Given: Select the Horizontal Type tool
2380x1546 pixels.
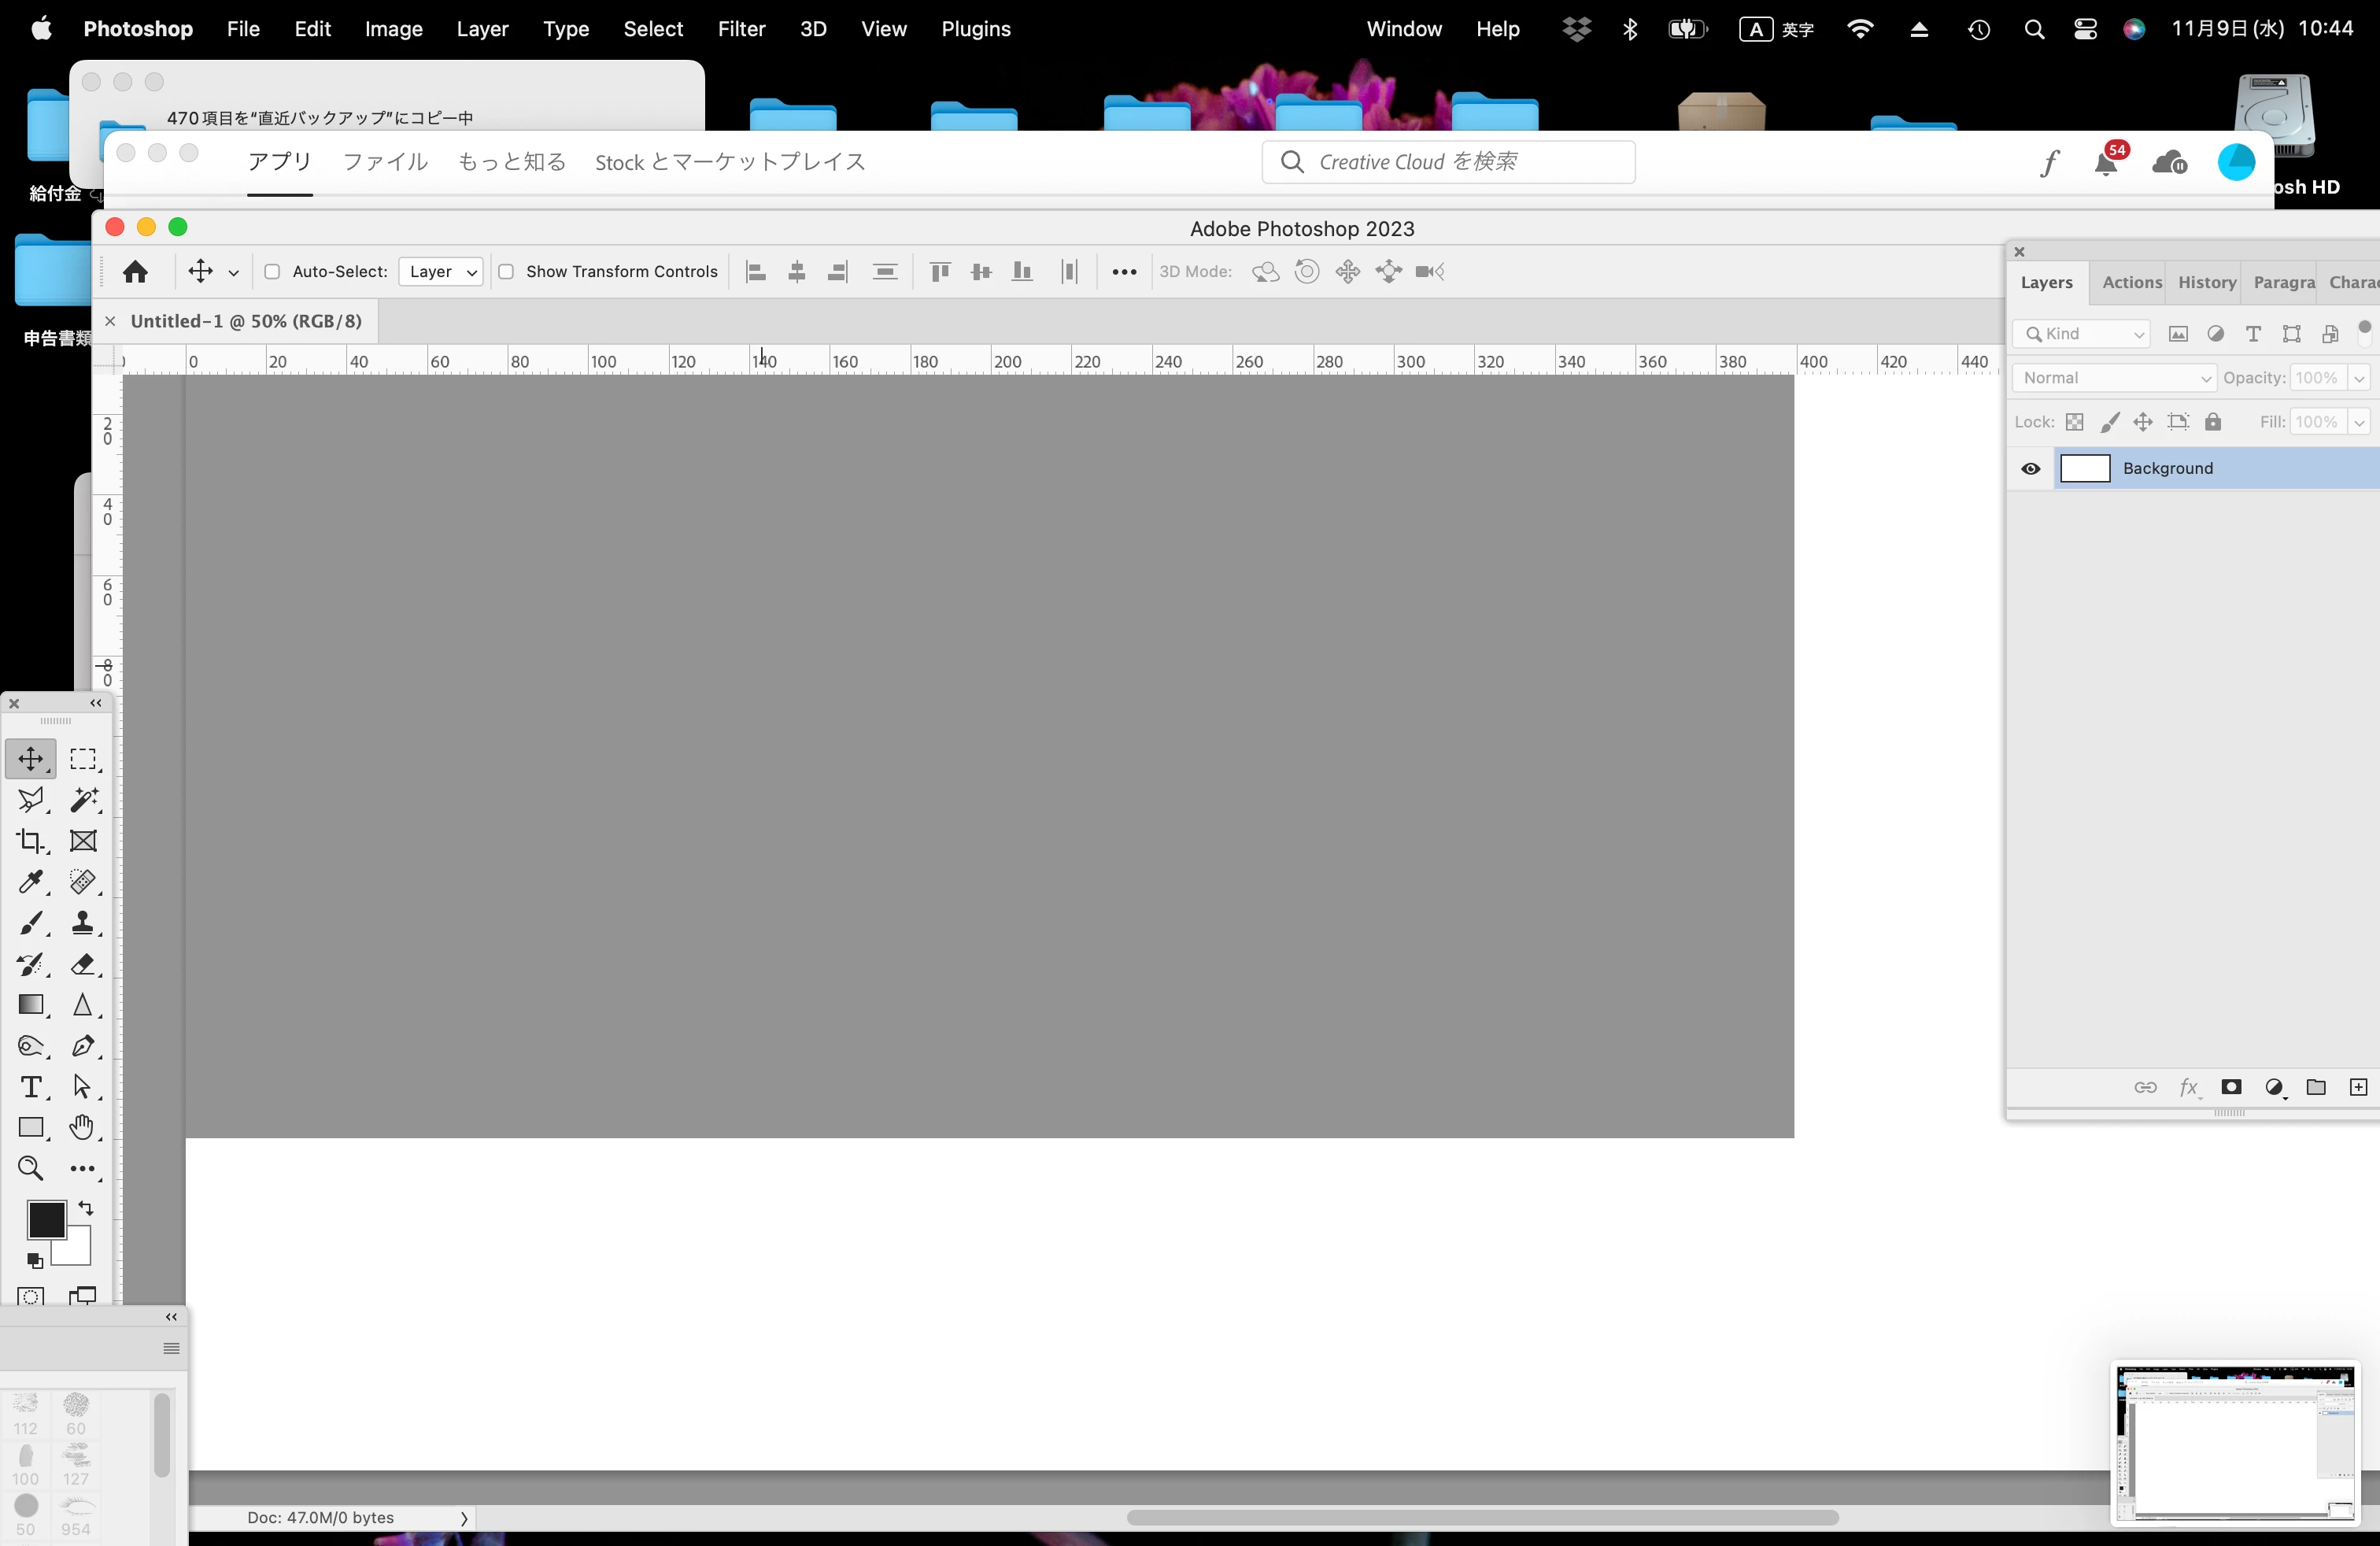Looking at the screenshot, I should point(30,1087).
